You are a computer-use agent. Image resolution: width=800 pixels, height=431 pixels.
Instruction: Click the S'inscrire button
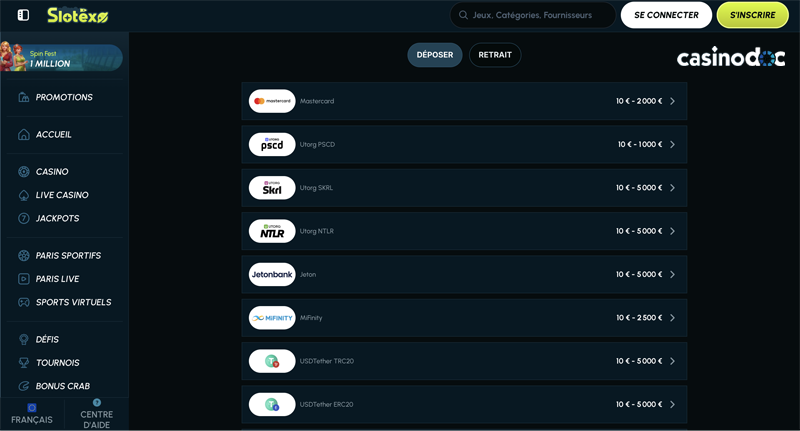click(x=753, y=15)
